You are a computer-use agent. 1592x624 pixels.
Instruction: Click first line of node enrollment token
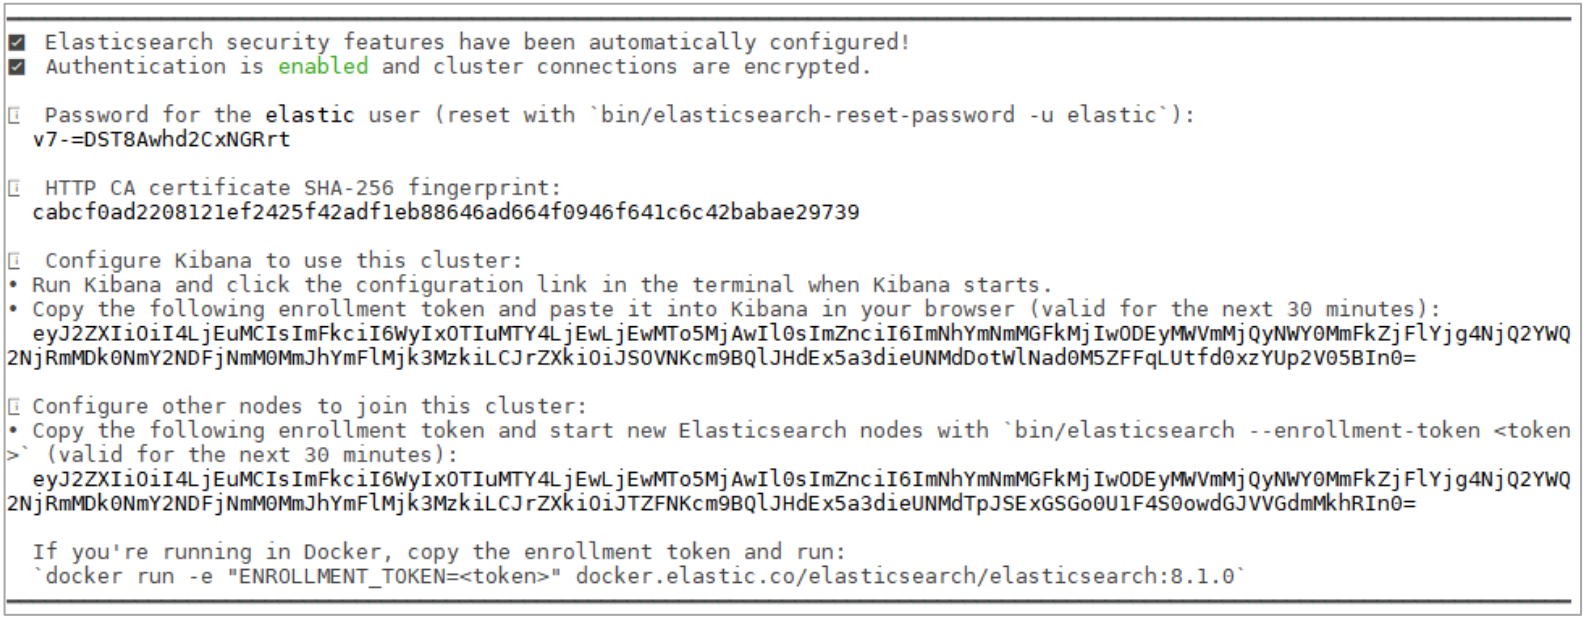(801, 480)
